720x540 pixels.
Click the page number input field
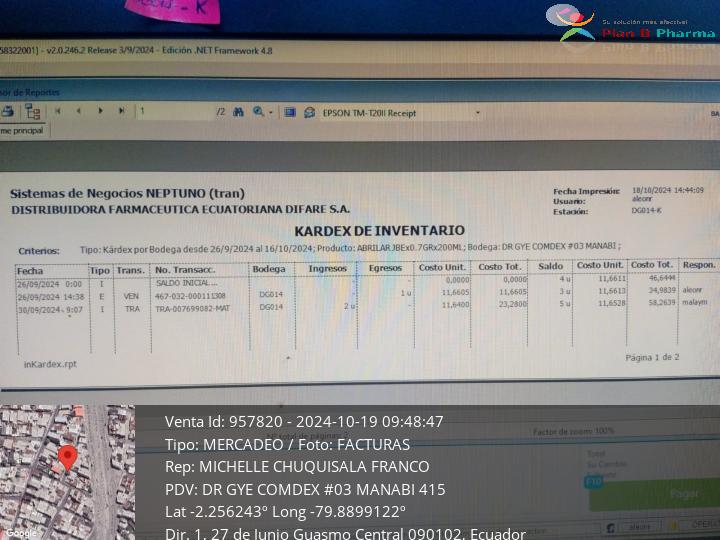(175, 112)
